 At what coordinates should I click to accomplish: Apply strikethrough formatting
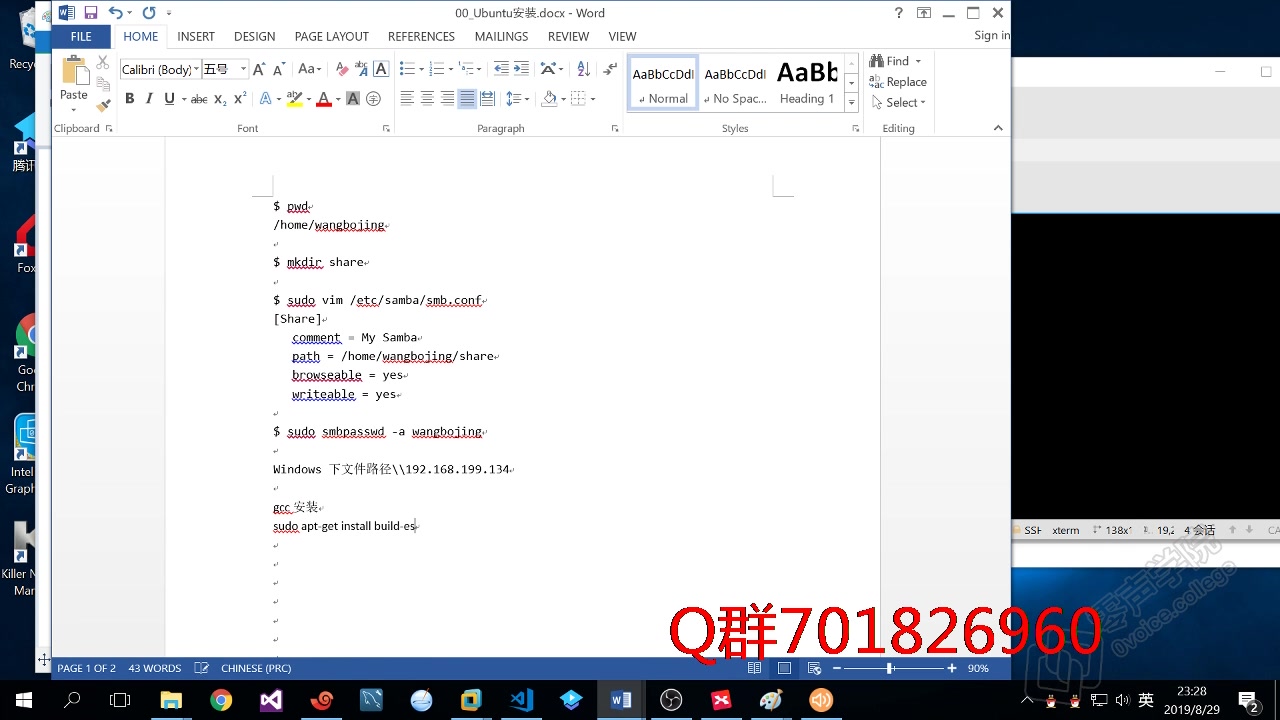pos(199,98)
